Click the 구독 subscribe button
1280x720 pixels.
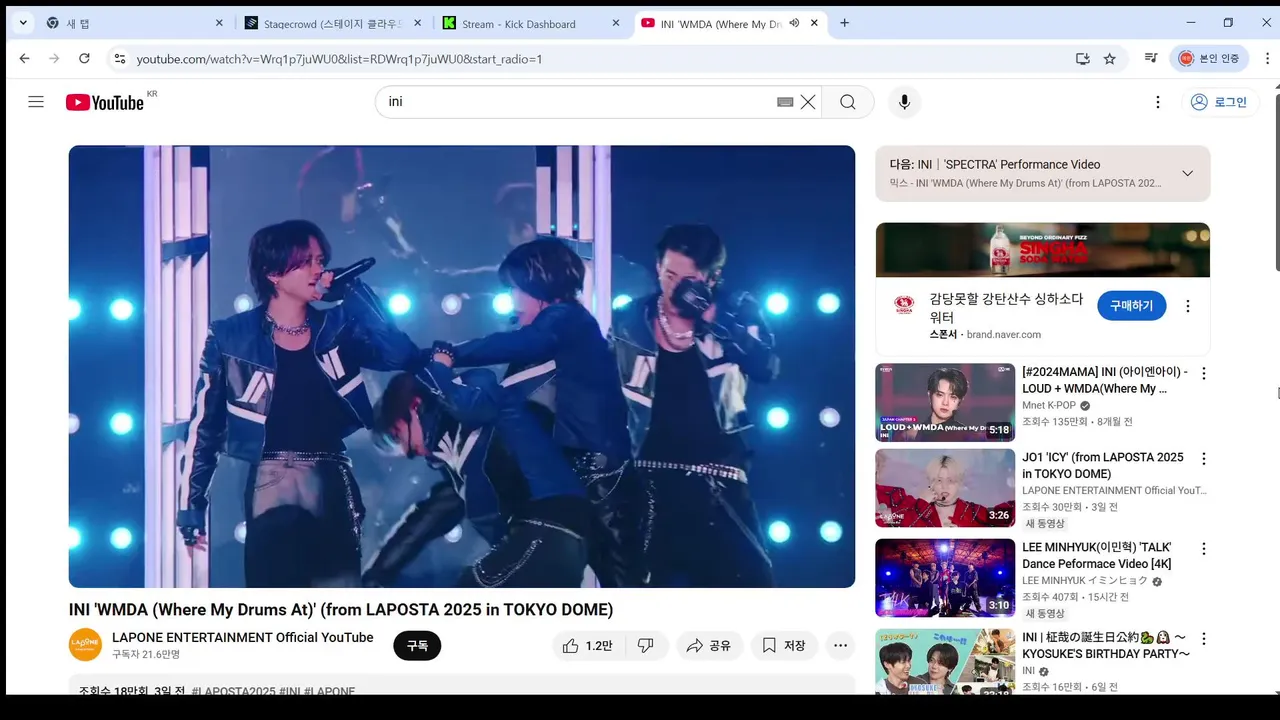click(x=417, y=646)
